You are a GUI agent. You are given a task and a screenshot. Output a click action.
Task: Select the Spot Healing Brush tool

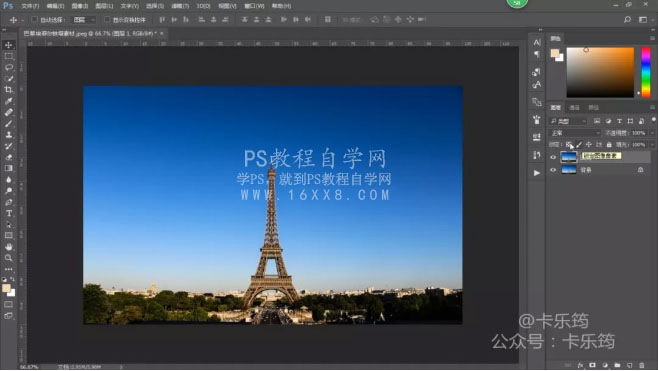coord(8,112)
